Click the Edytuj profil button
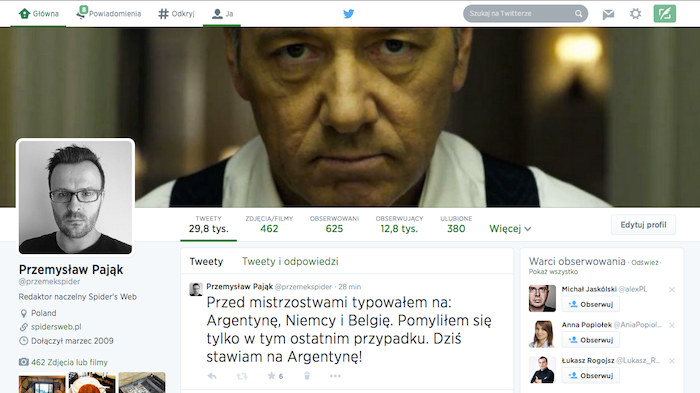 pos(643,225)
